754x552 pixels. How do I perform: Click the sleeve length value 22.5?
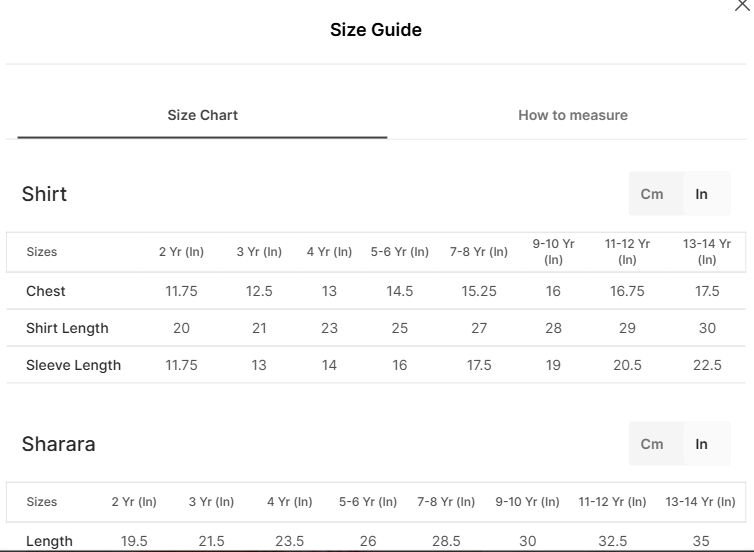point(707,365)
